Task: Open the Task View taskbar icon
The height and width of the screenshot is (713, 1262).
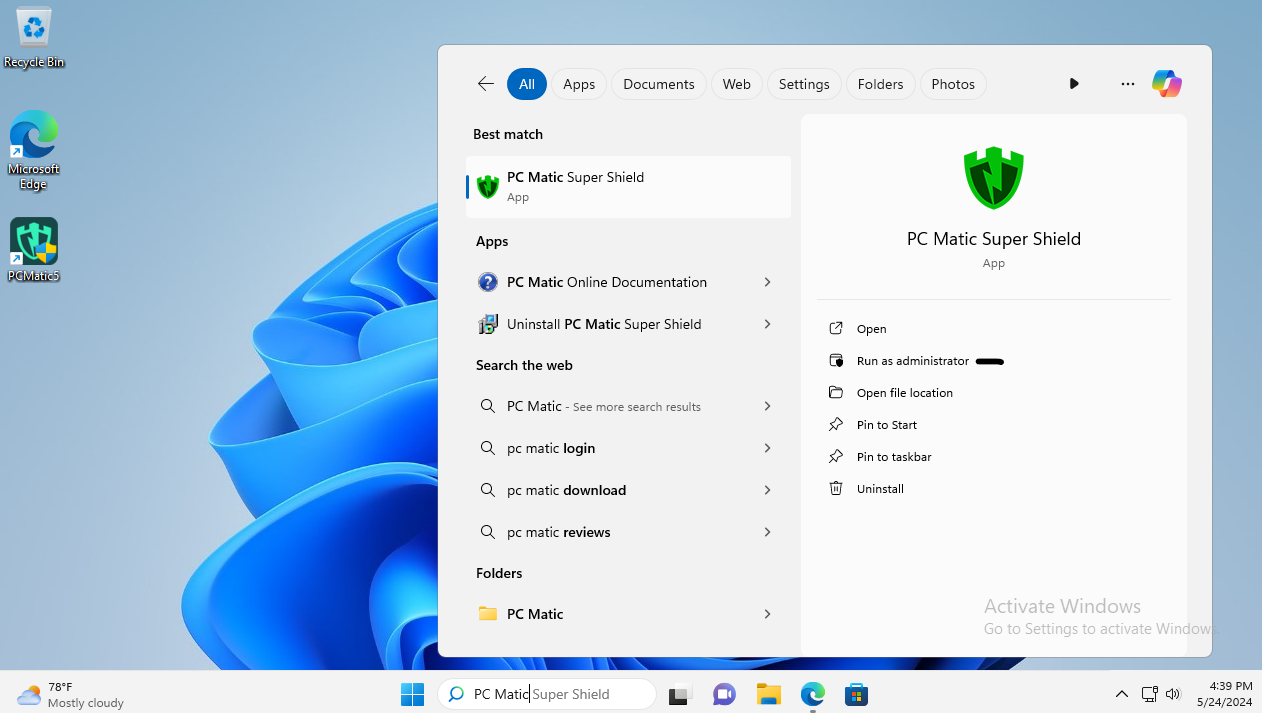Action: point(680,694)
